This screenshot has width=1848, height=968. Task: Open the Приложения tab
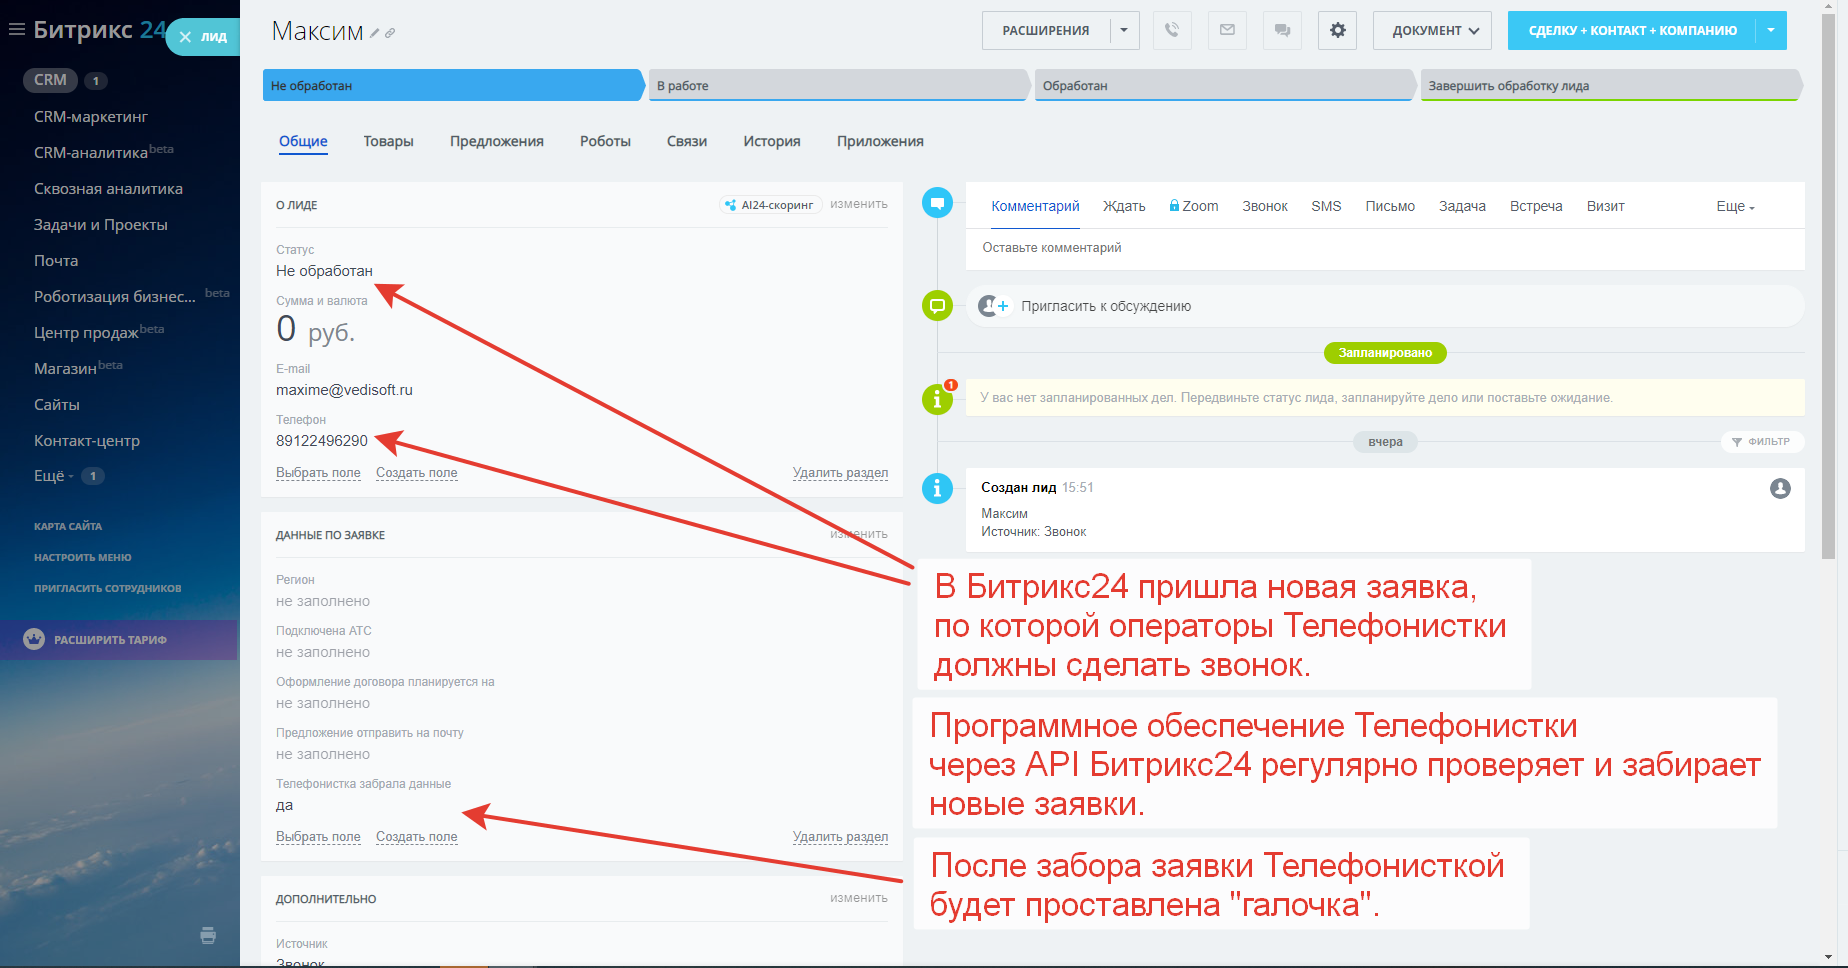click(880, 141)
